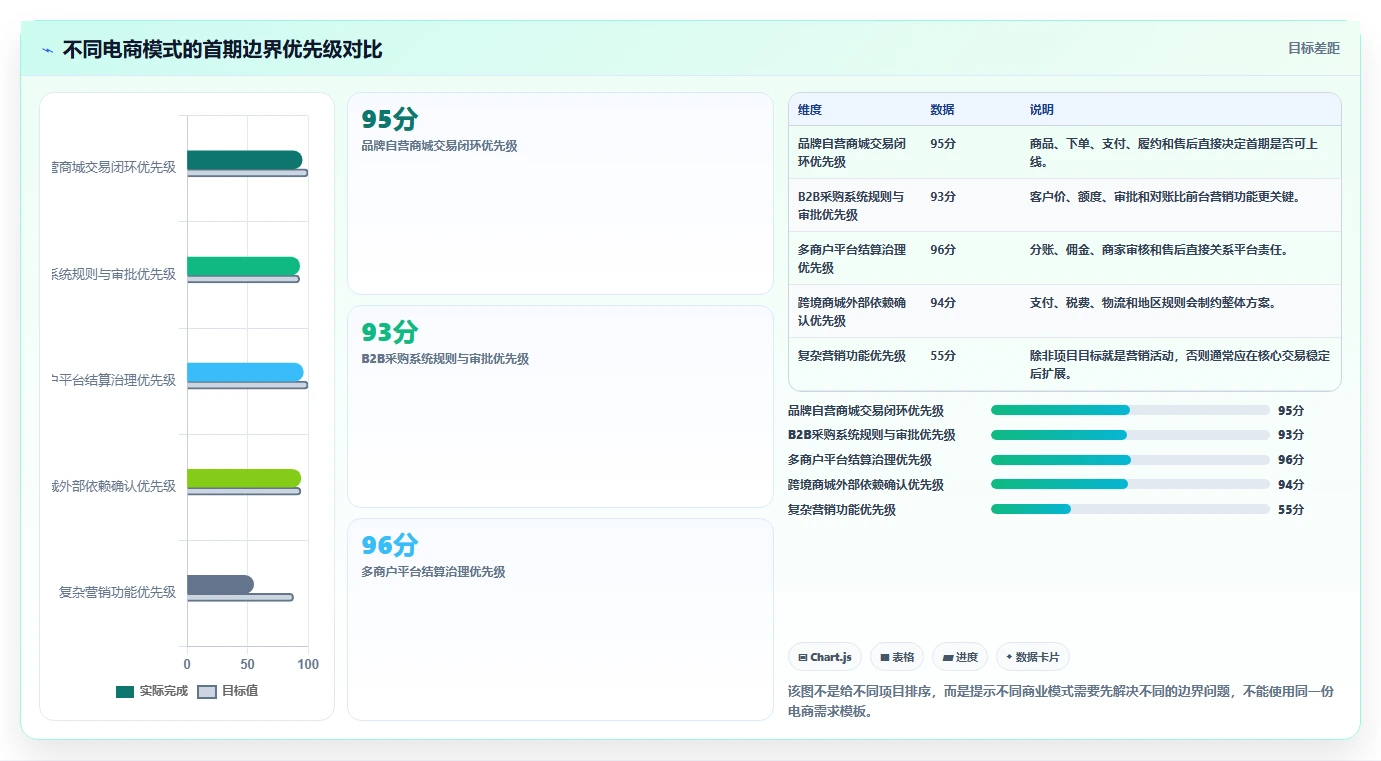This screenshot has height=761, width=1381.
Task: Click the footer note starting 该图不是给不同项目排序
Action: (1061, 702)
